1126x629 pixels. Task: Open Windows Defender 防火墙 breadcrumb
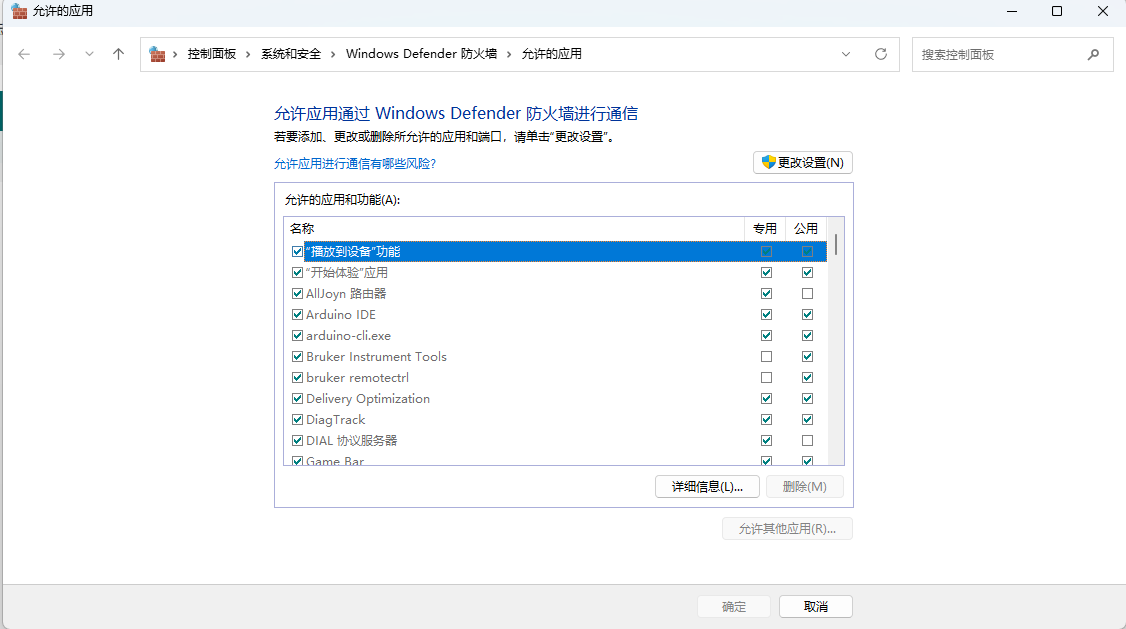click(421, 54)
